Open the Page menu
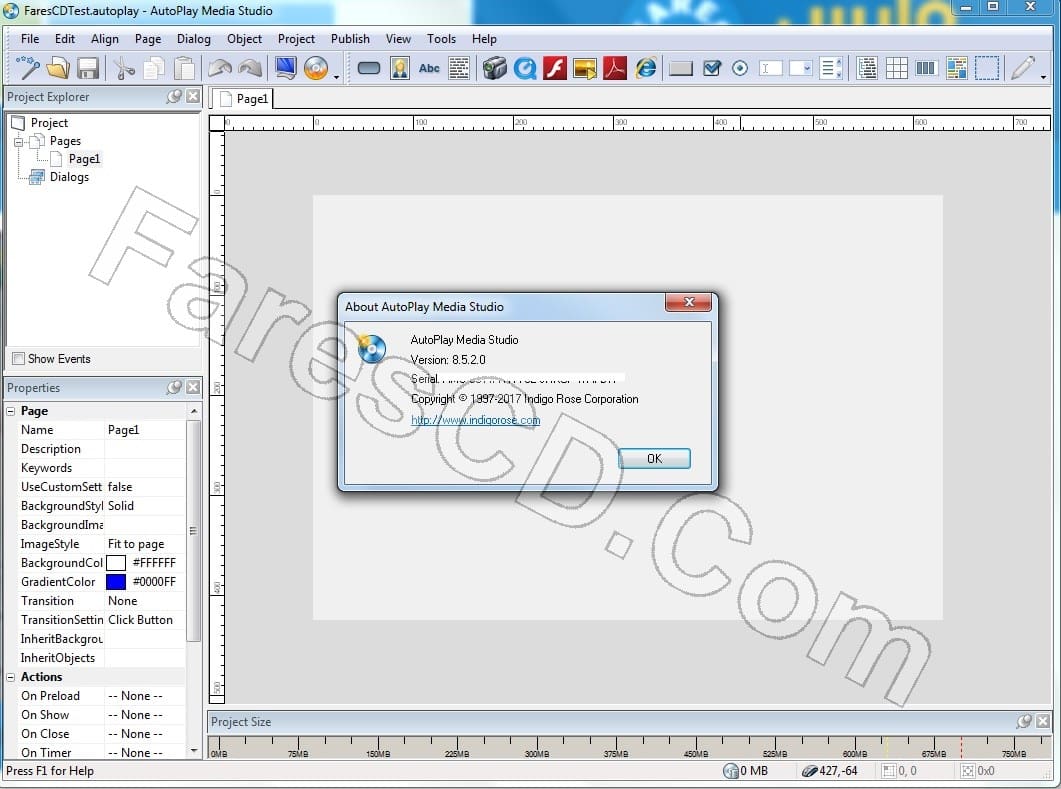 click(x=148, y=39)
